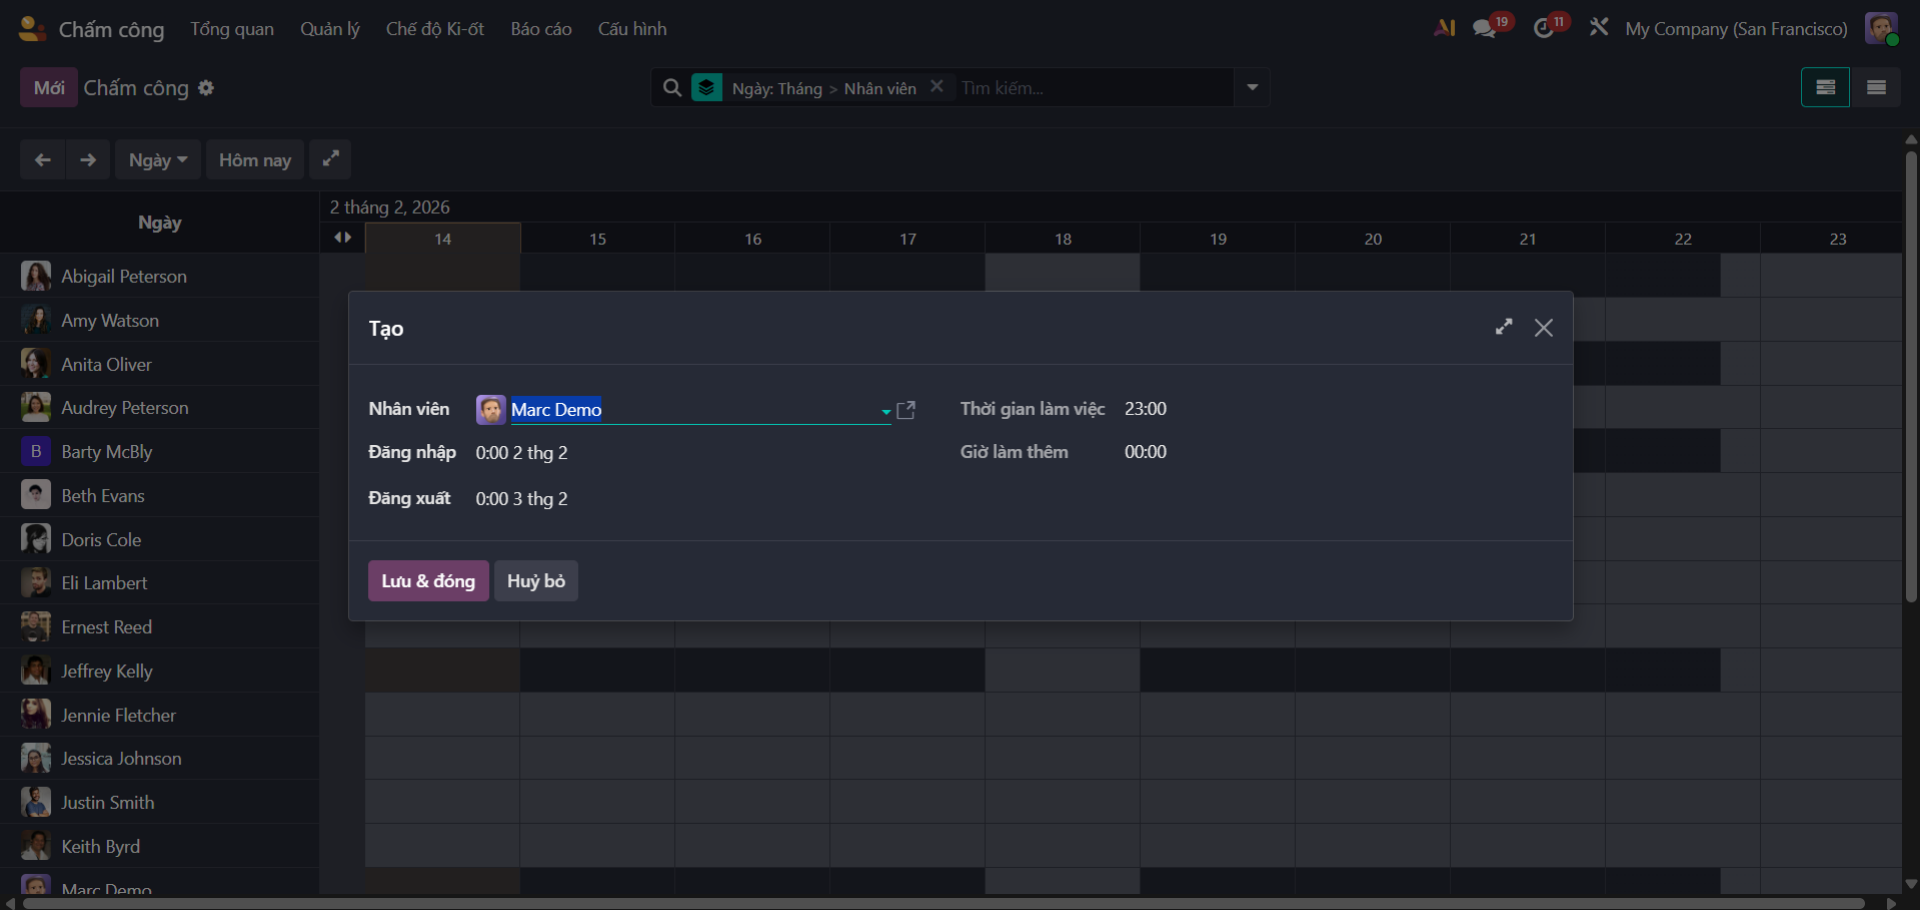Expand the Gantt rows with expand icon

(x=330, y=159)
